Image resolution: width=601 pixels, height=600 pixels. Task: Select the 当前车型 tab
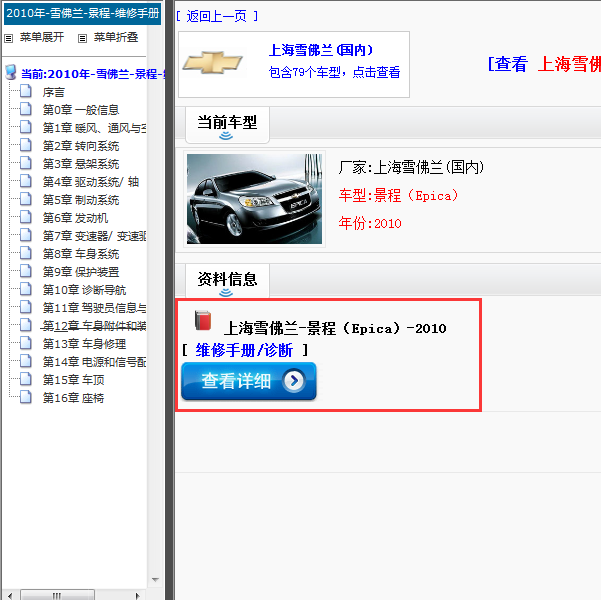pos(227,125)
